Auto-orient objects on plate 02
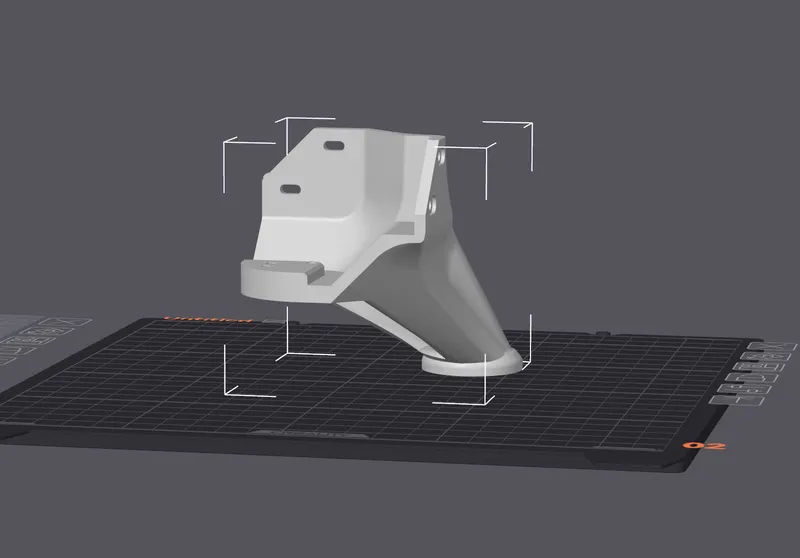Image resolution: width=800 pixels, height=558 pixels. pyautogui.click(x=766, y=356)
